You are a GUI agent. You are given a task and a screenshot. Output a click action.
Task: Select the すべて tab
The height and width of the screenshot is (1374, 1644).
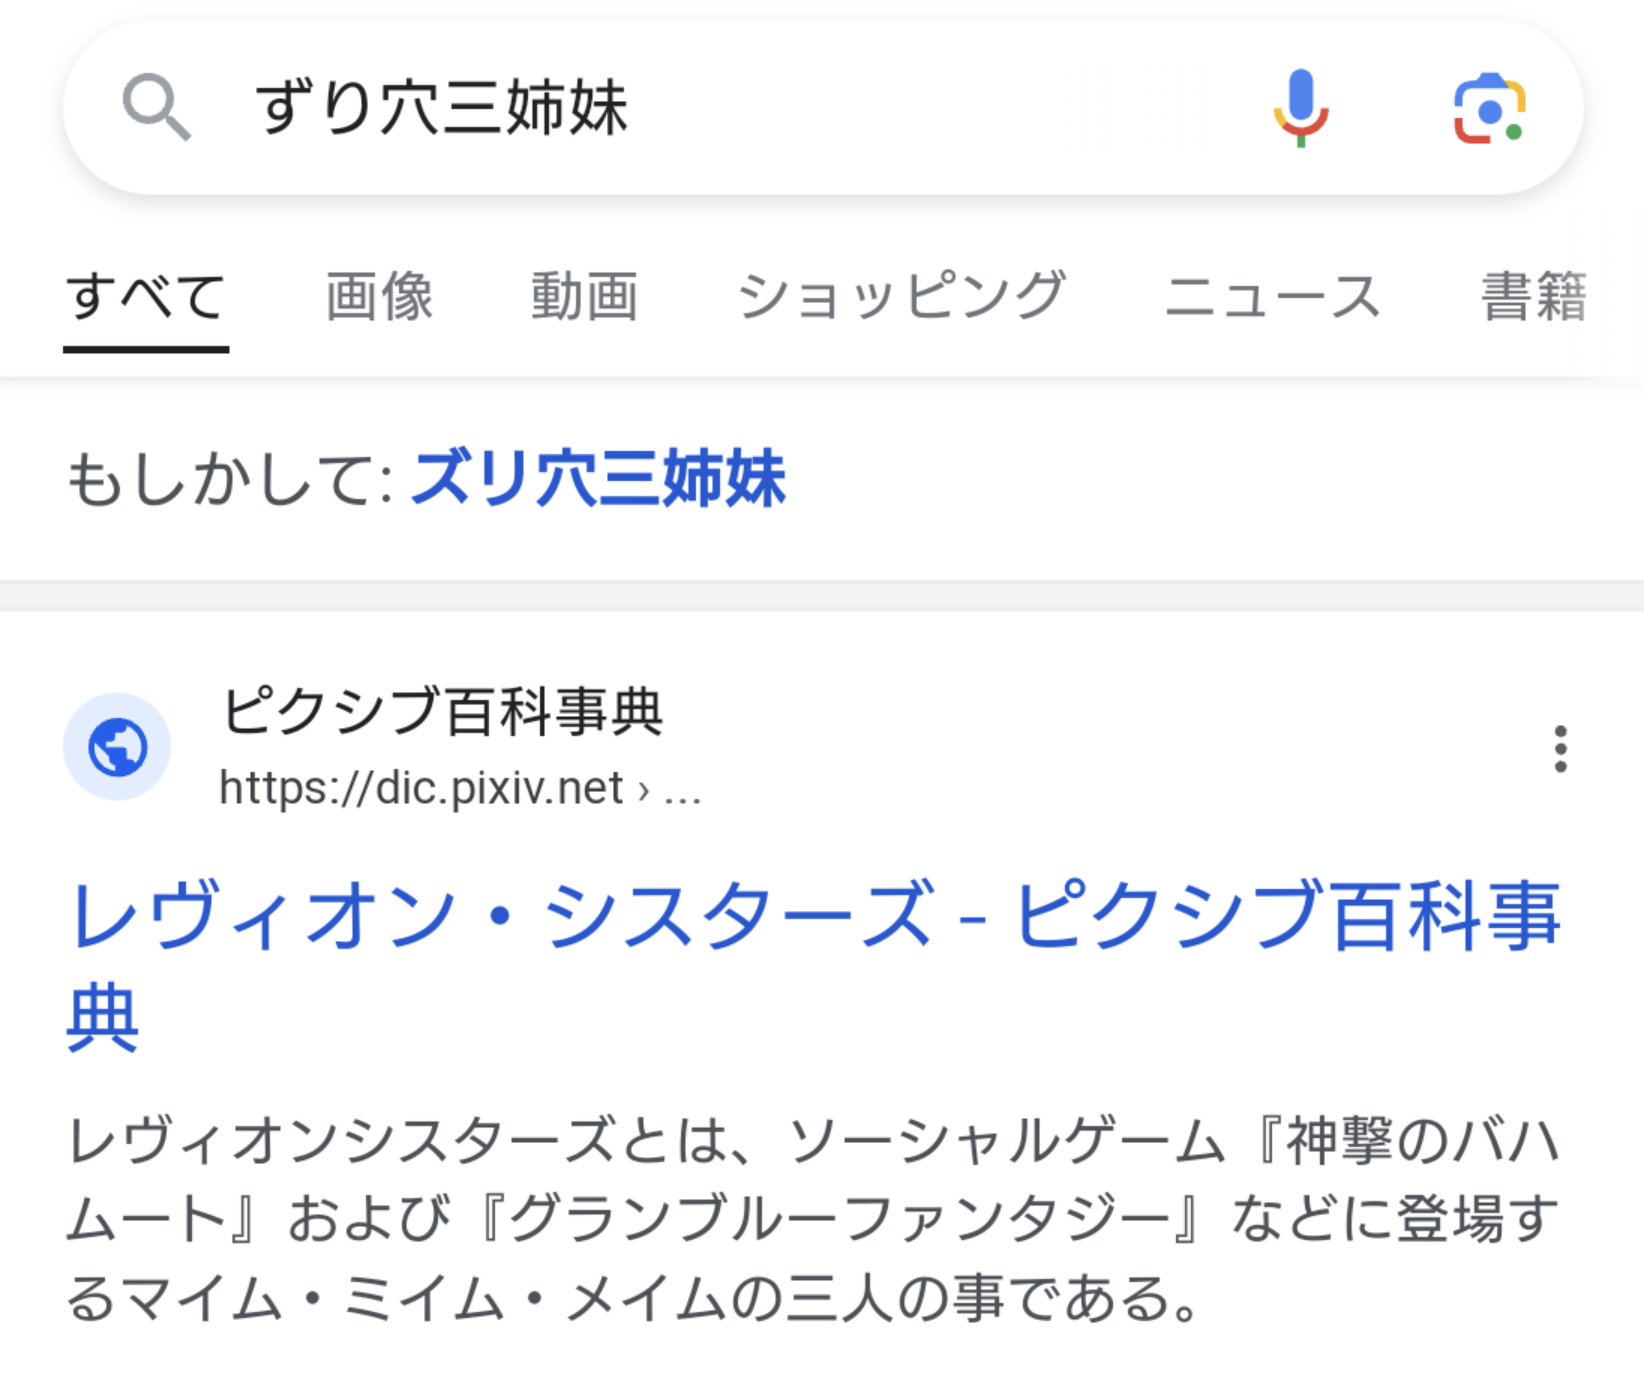click(146, 296)
